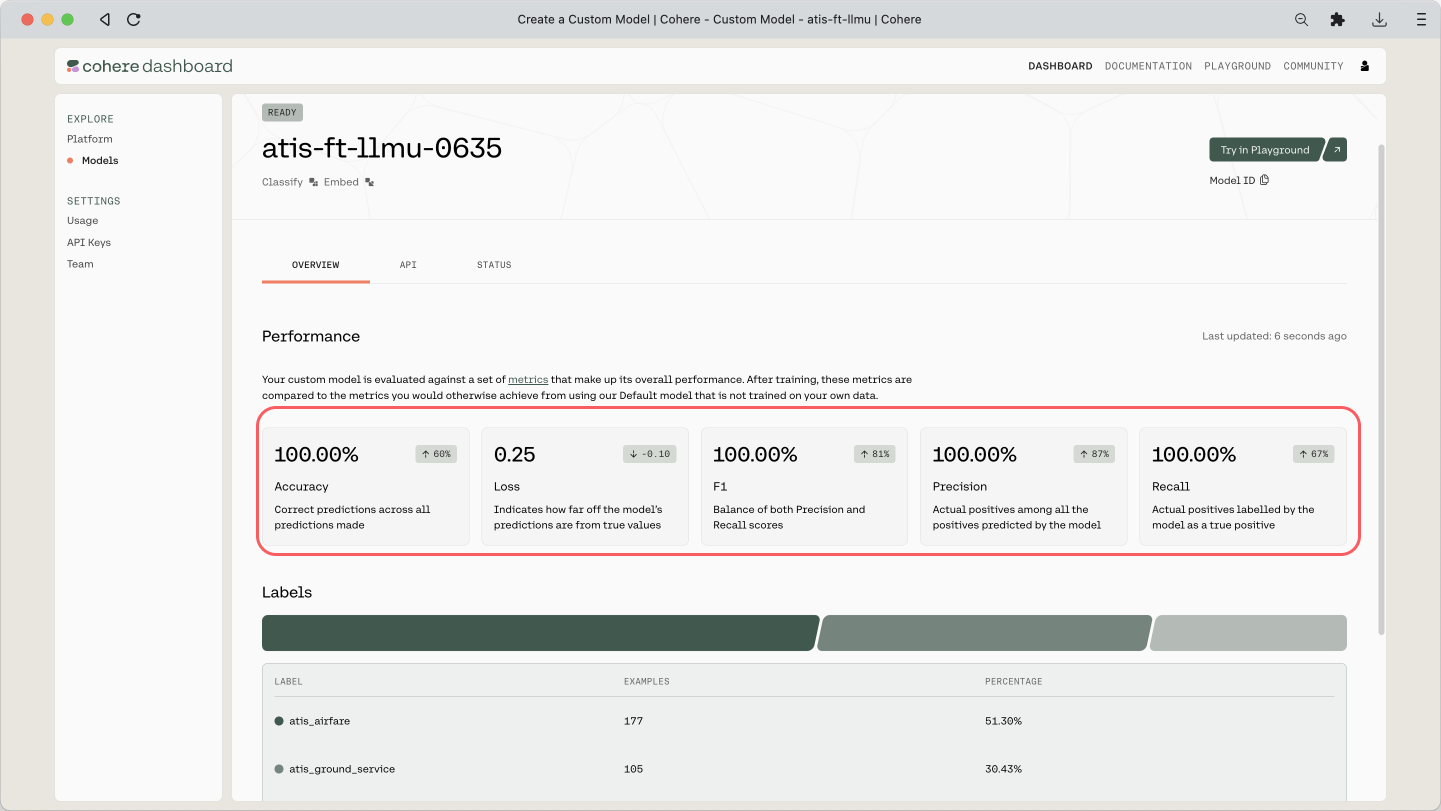1441x811 pixels.
Task: Click the atis_airfare label row
Action: coord(804,721)
